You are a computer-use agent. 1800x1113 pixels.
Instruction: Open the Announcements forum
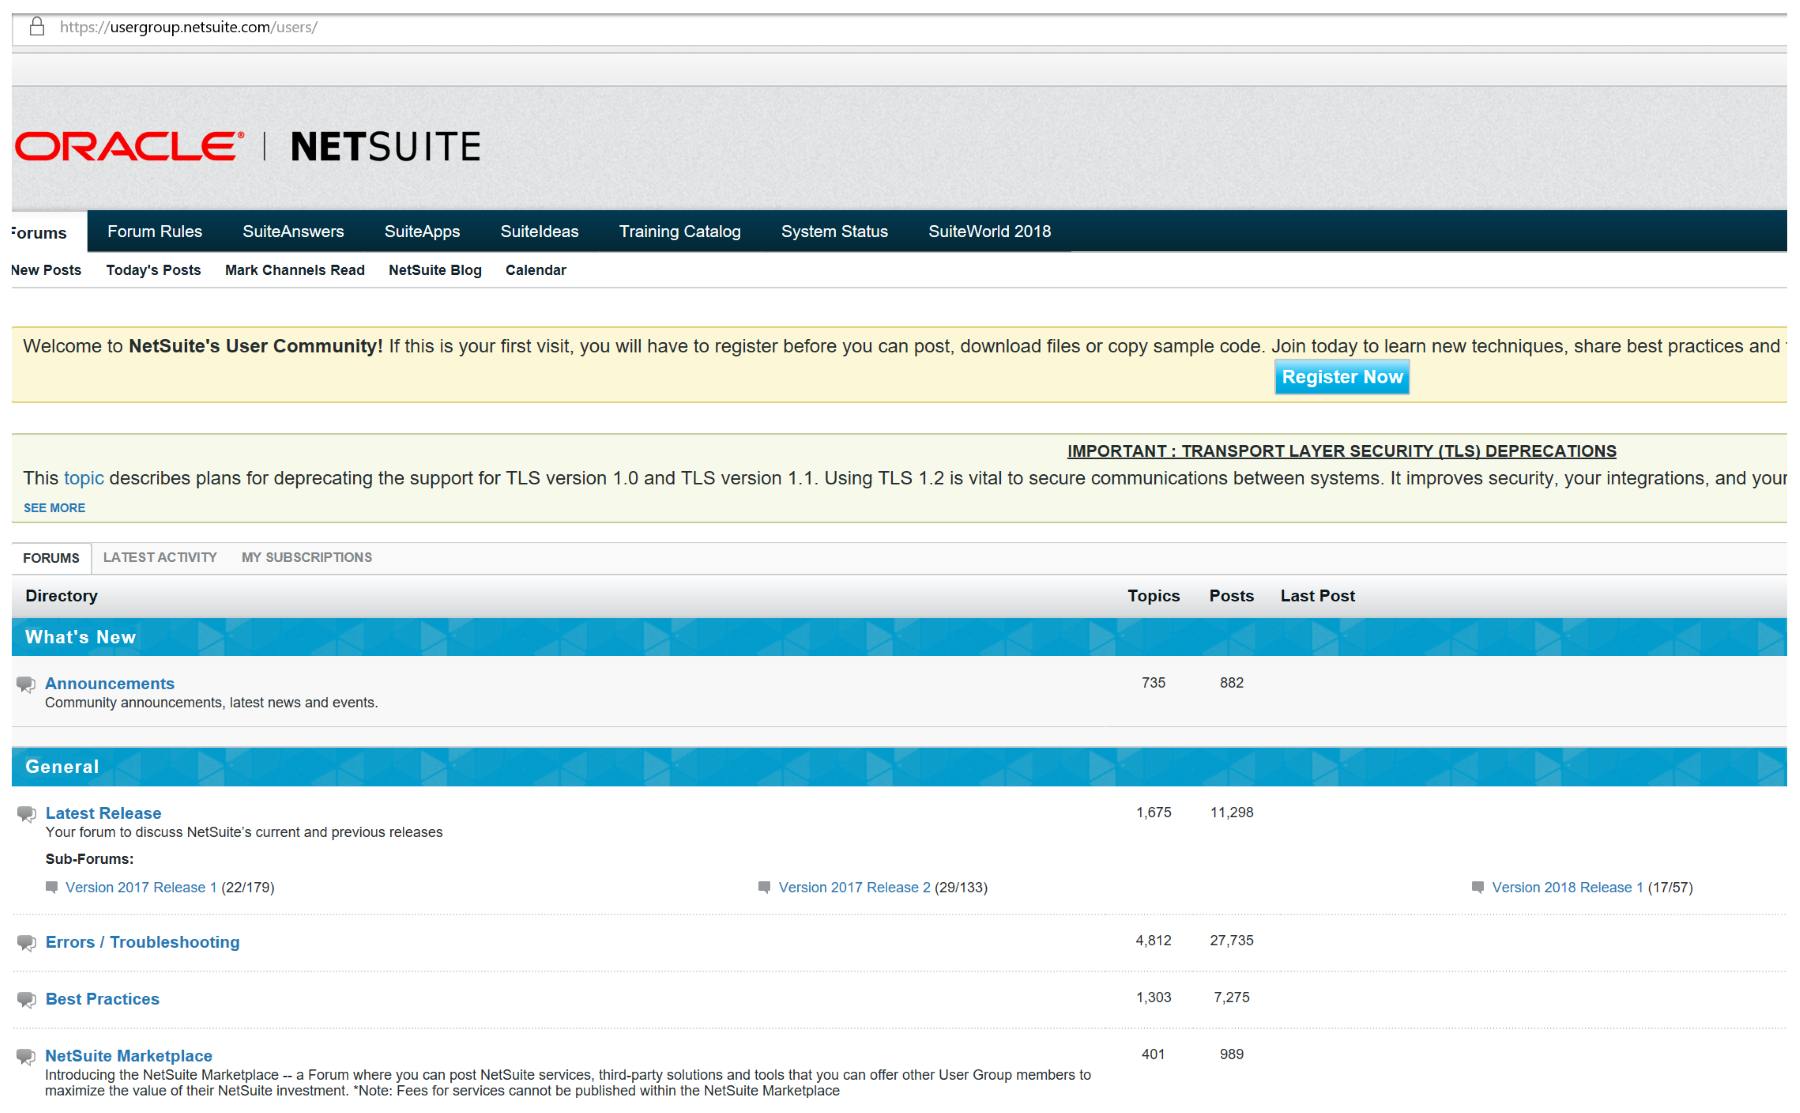(110, 683)
